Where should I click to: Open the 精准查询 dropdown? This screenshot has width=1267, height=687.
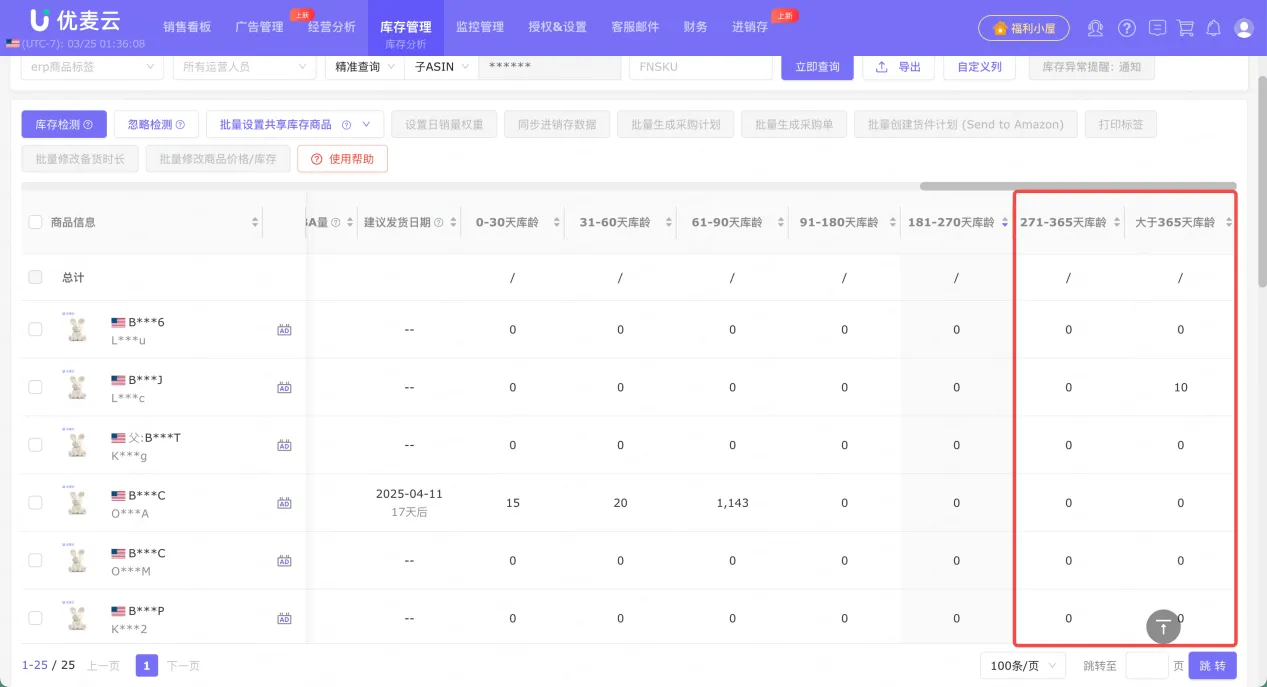point(364,67)
